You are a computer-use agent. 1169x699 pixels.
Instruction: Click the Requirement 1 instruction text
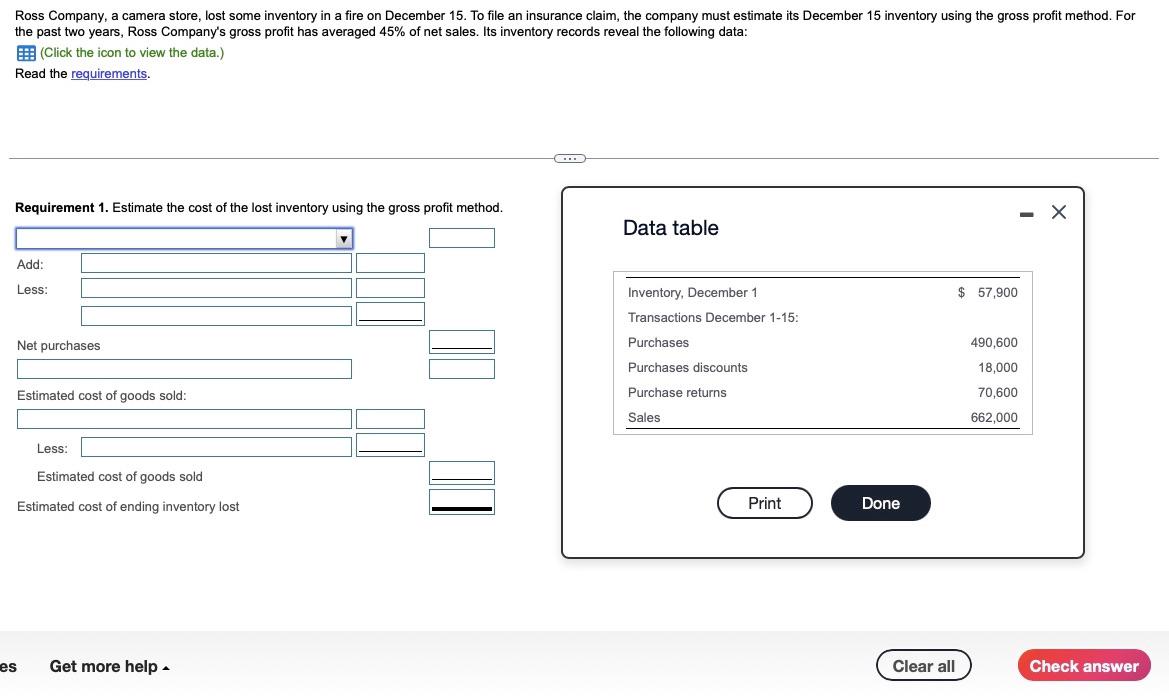pos(259,208)
